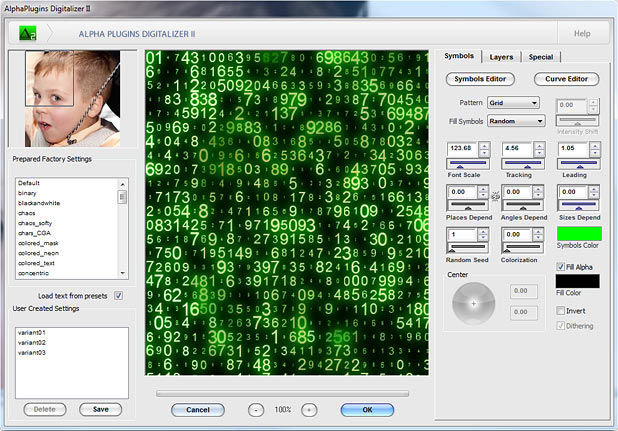Select colored_neon in factory settings list
The width and height of the screenshot is (618, 431).
pos(36,254)
